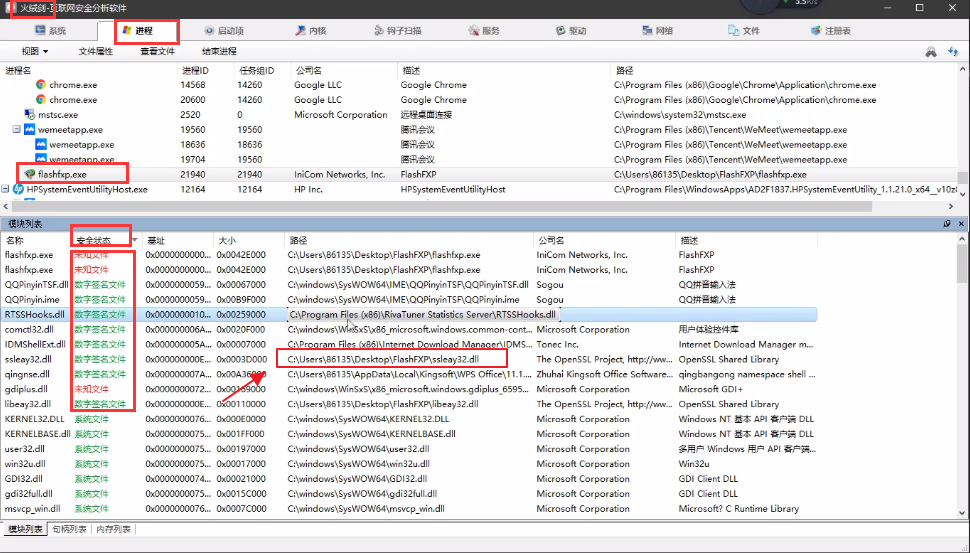Select the ssleay32.dll module row
The height and width of the screenshot is (553, 970).
tap(29, 359)
